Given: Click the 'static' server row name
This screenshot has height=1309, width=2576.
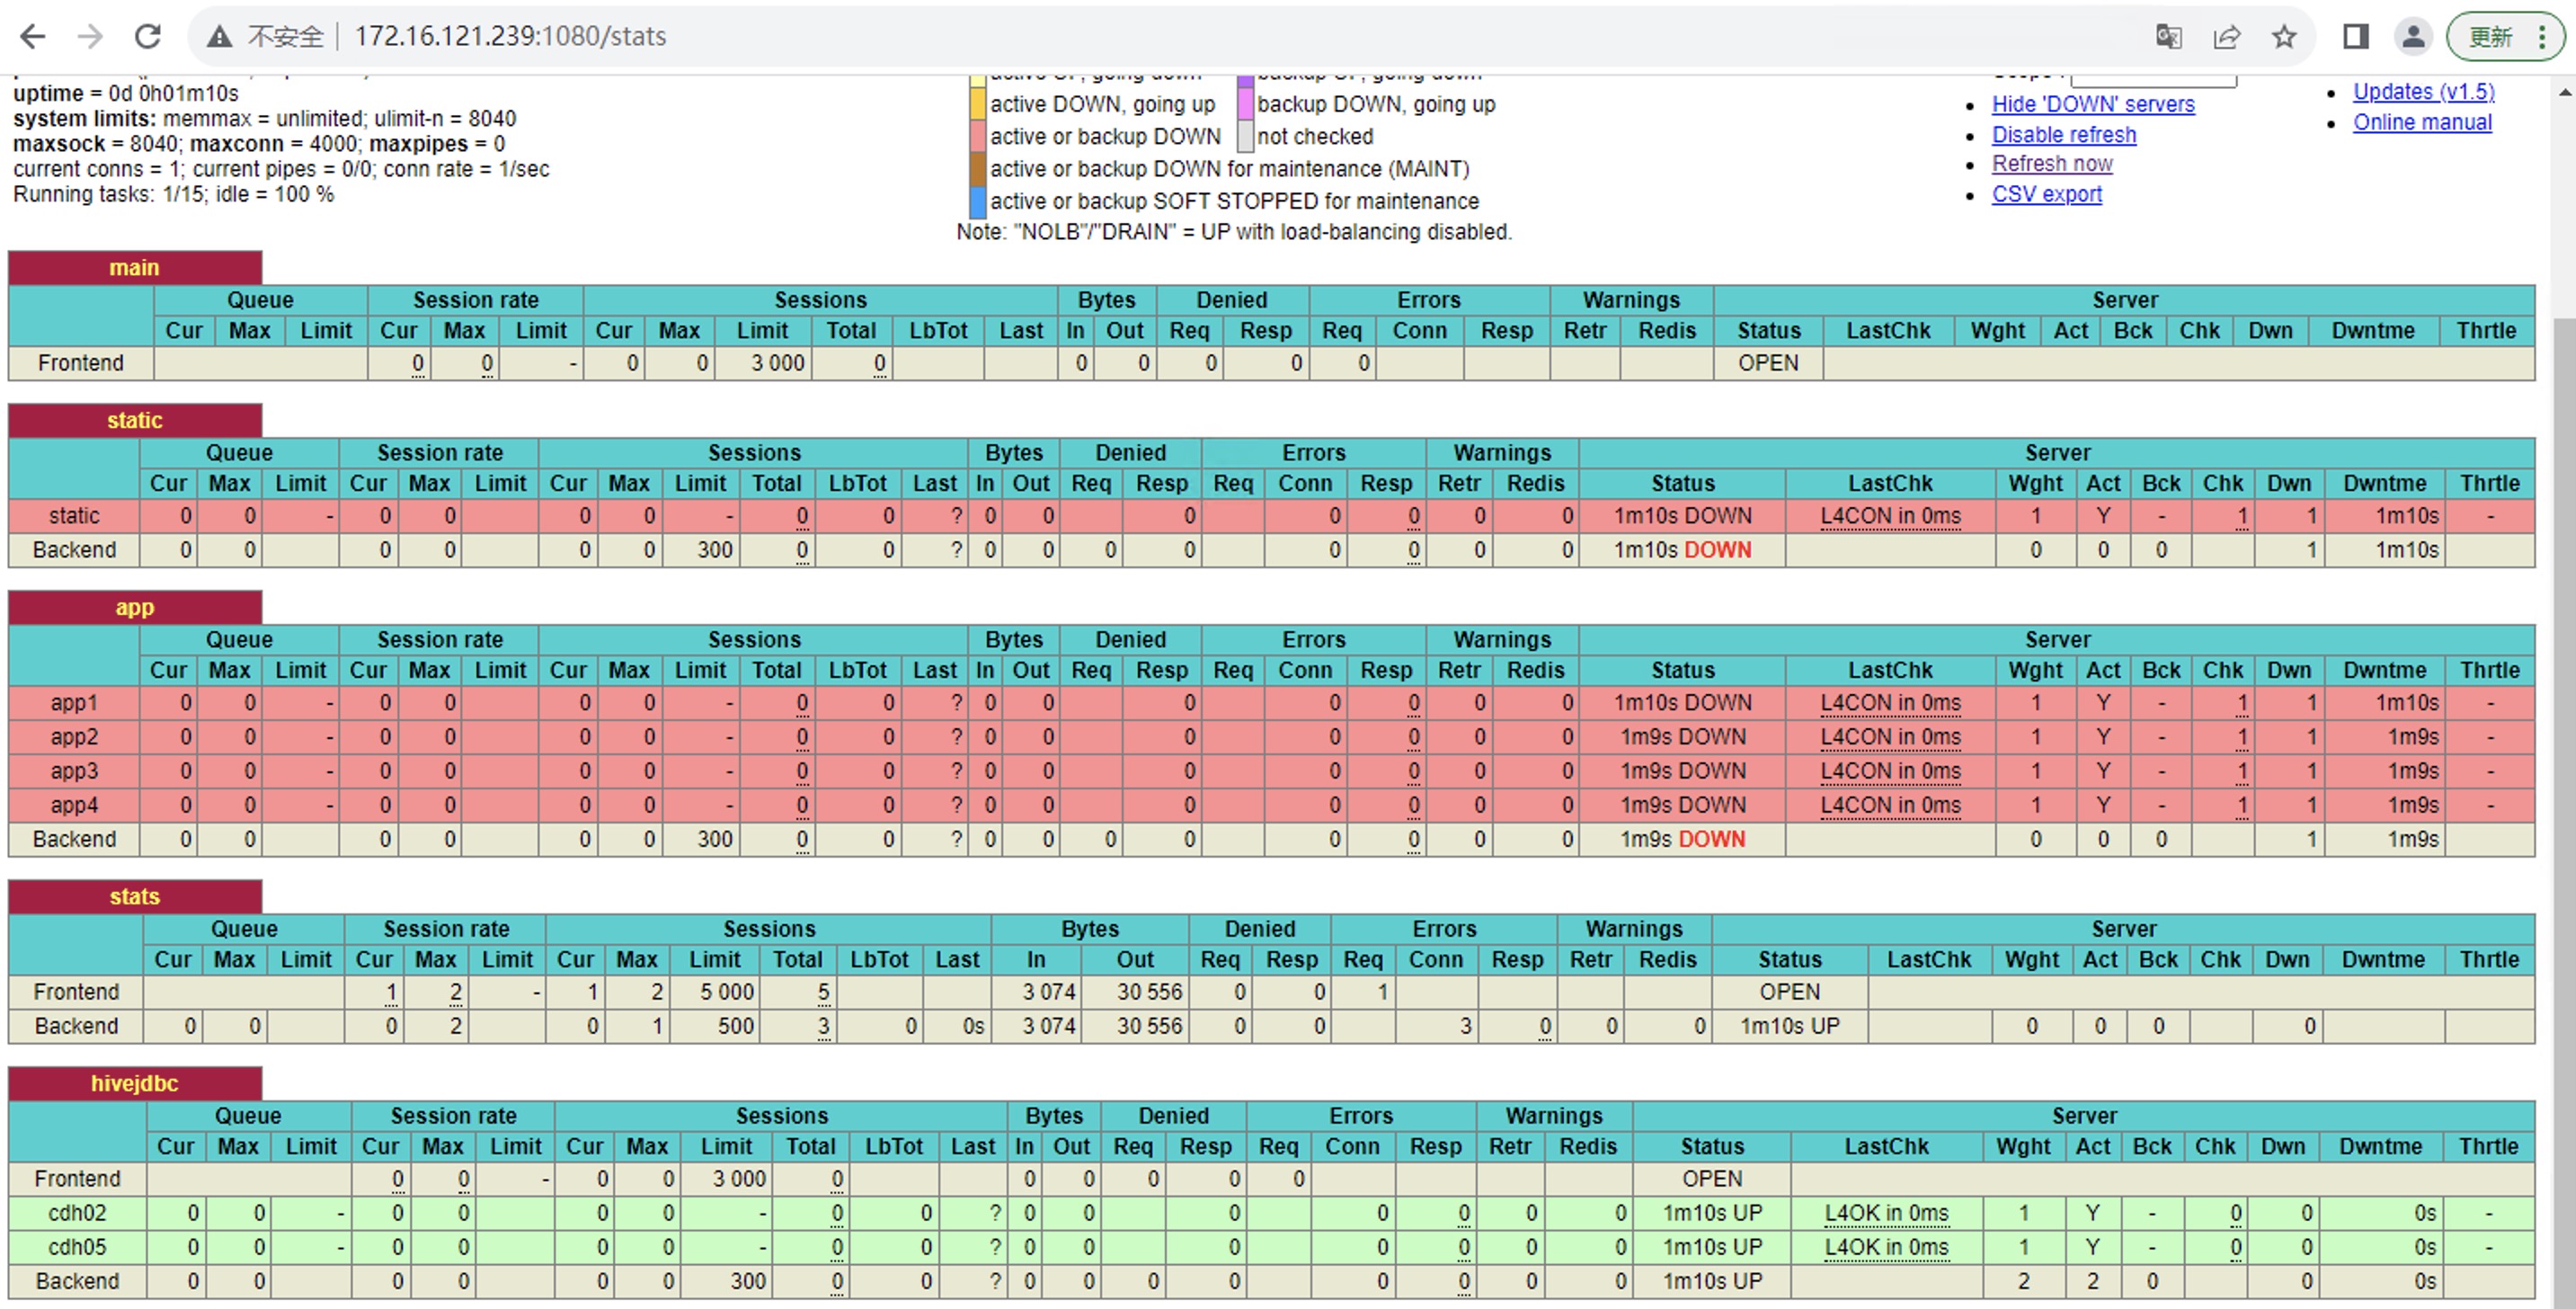Looking at the screenshot, I should [x=74, y=516].
